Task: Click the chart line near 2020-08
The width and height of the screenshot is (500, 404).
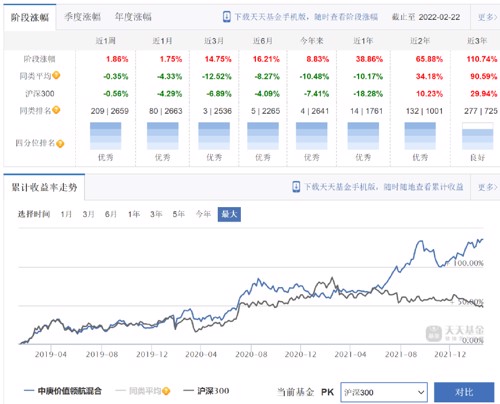Action: (x=251, y=287)
